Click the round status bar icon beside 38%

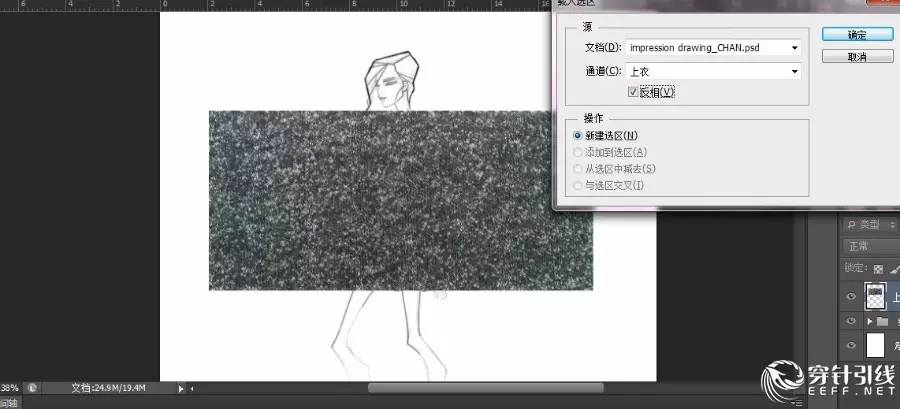(33, 388)
